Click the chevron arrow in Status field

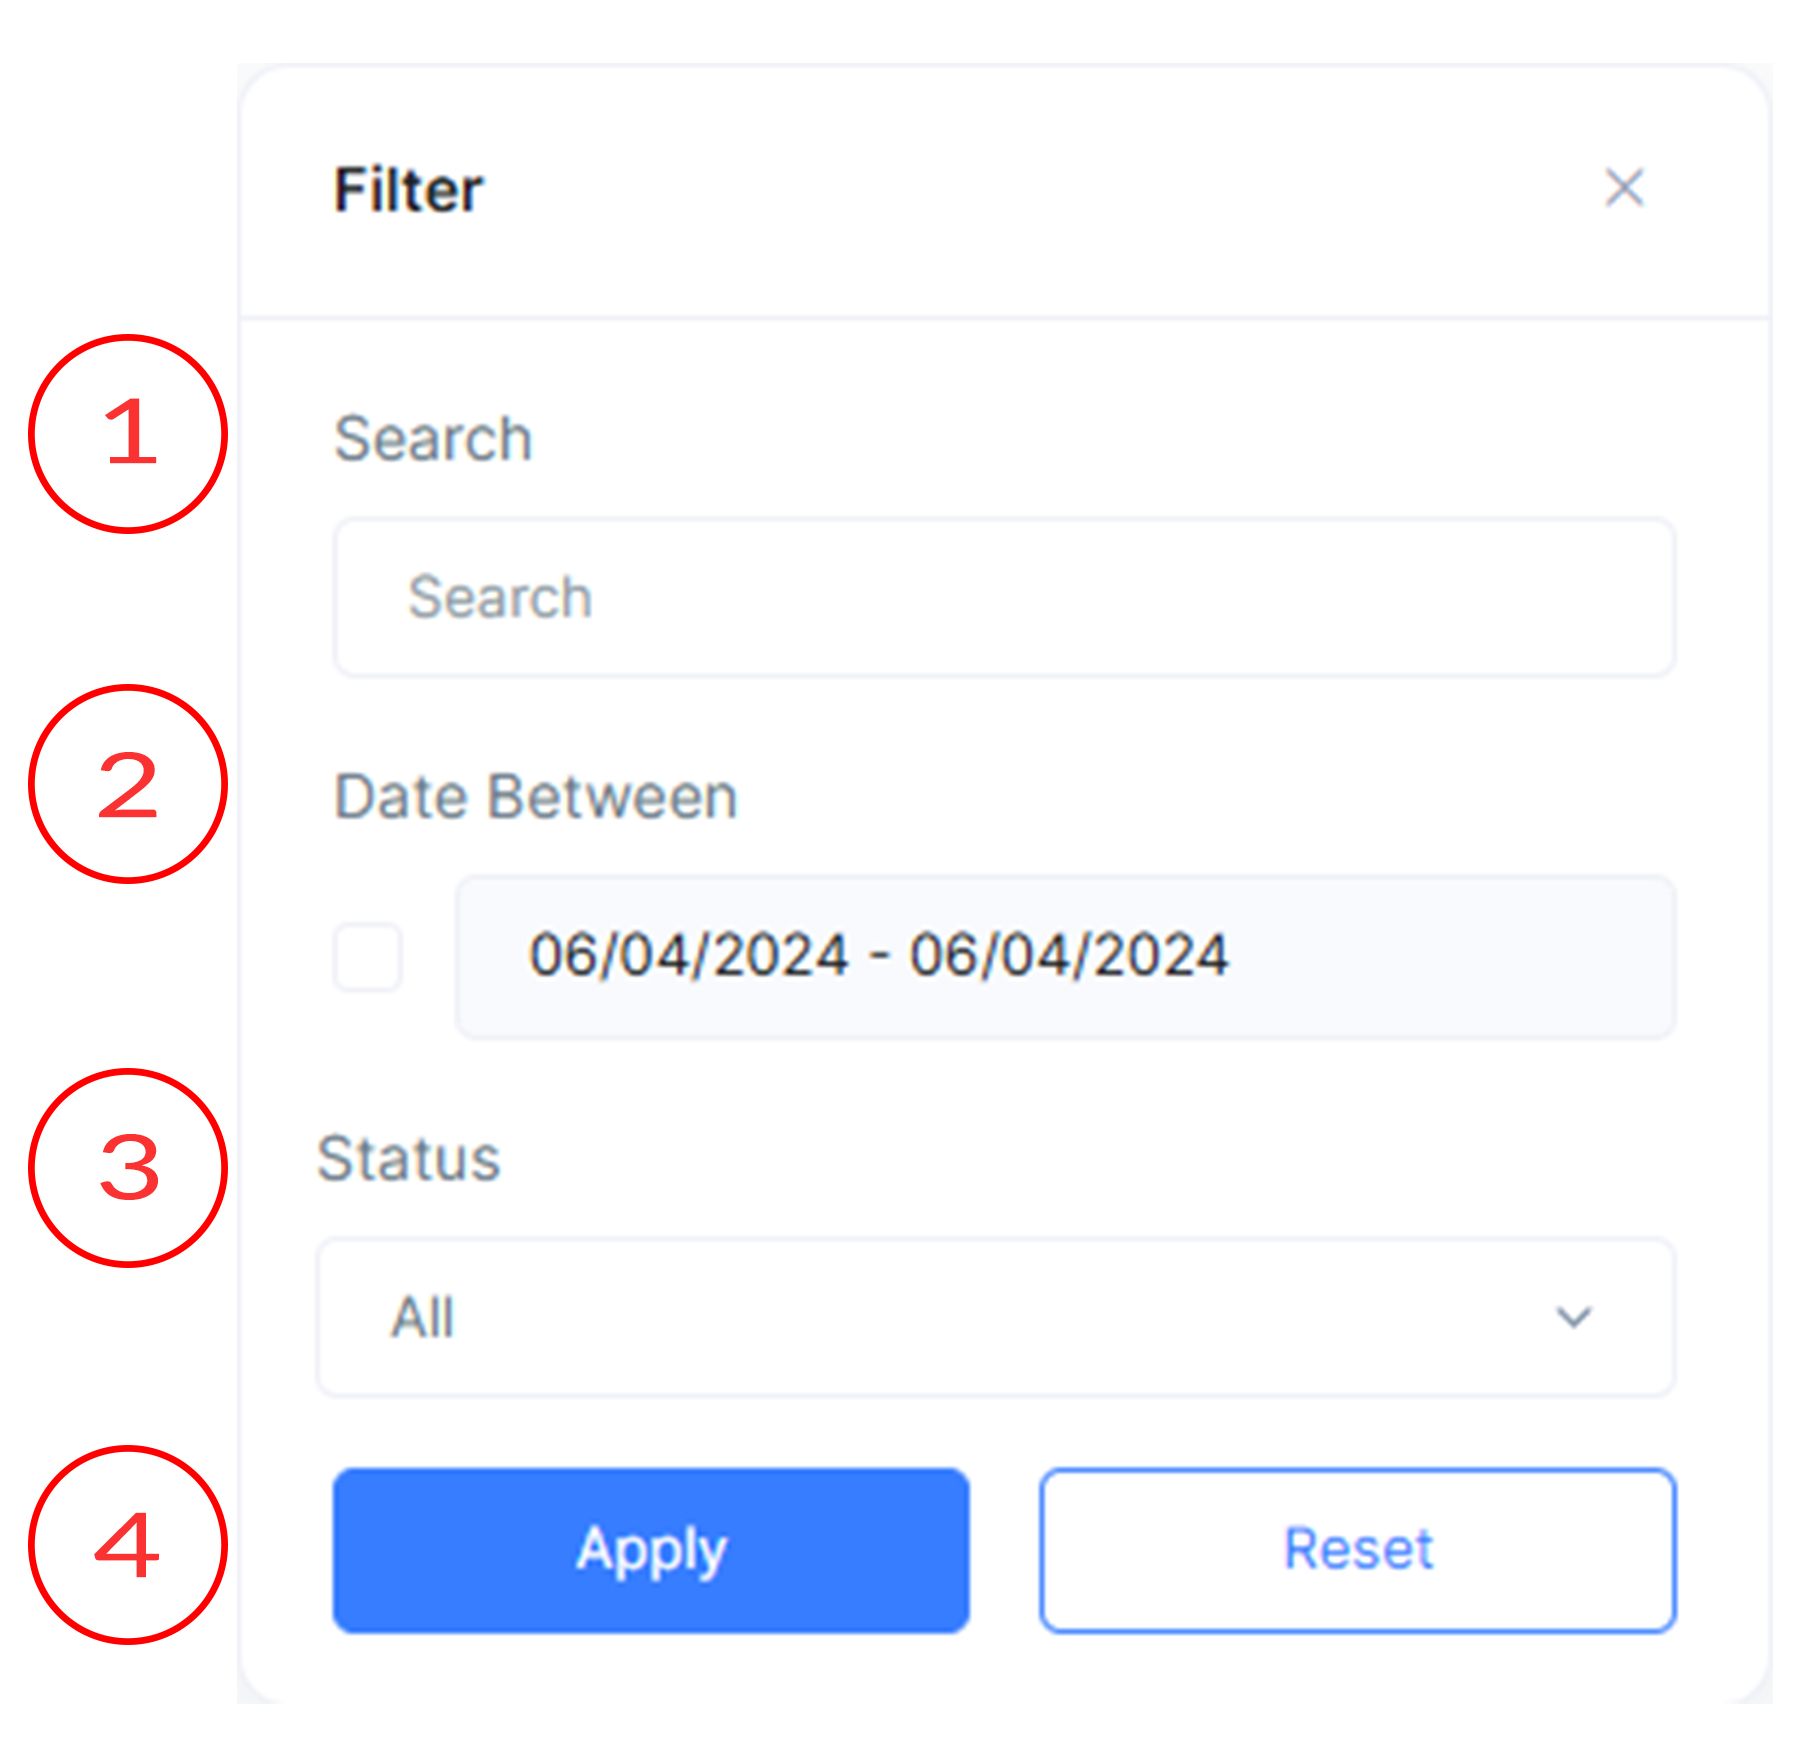1573,1317
